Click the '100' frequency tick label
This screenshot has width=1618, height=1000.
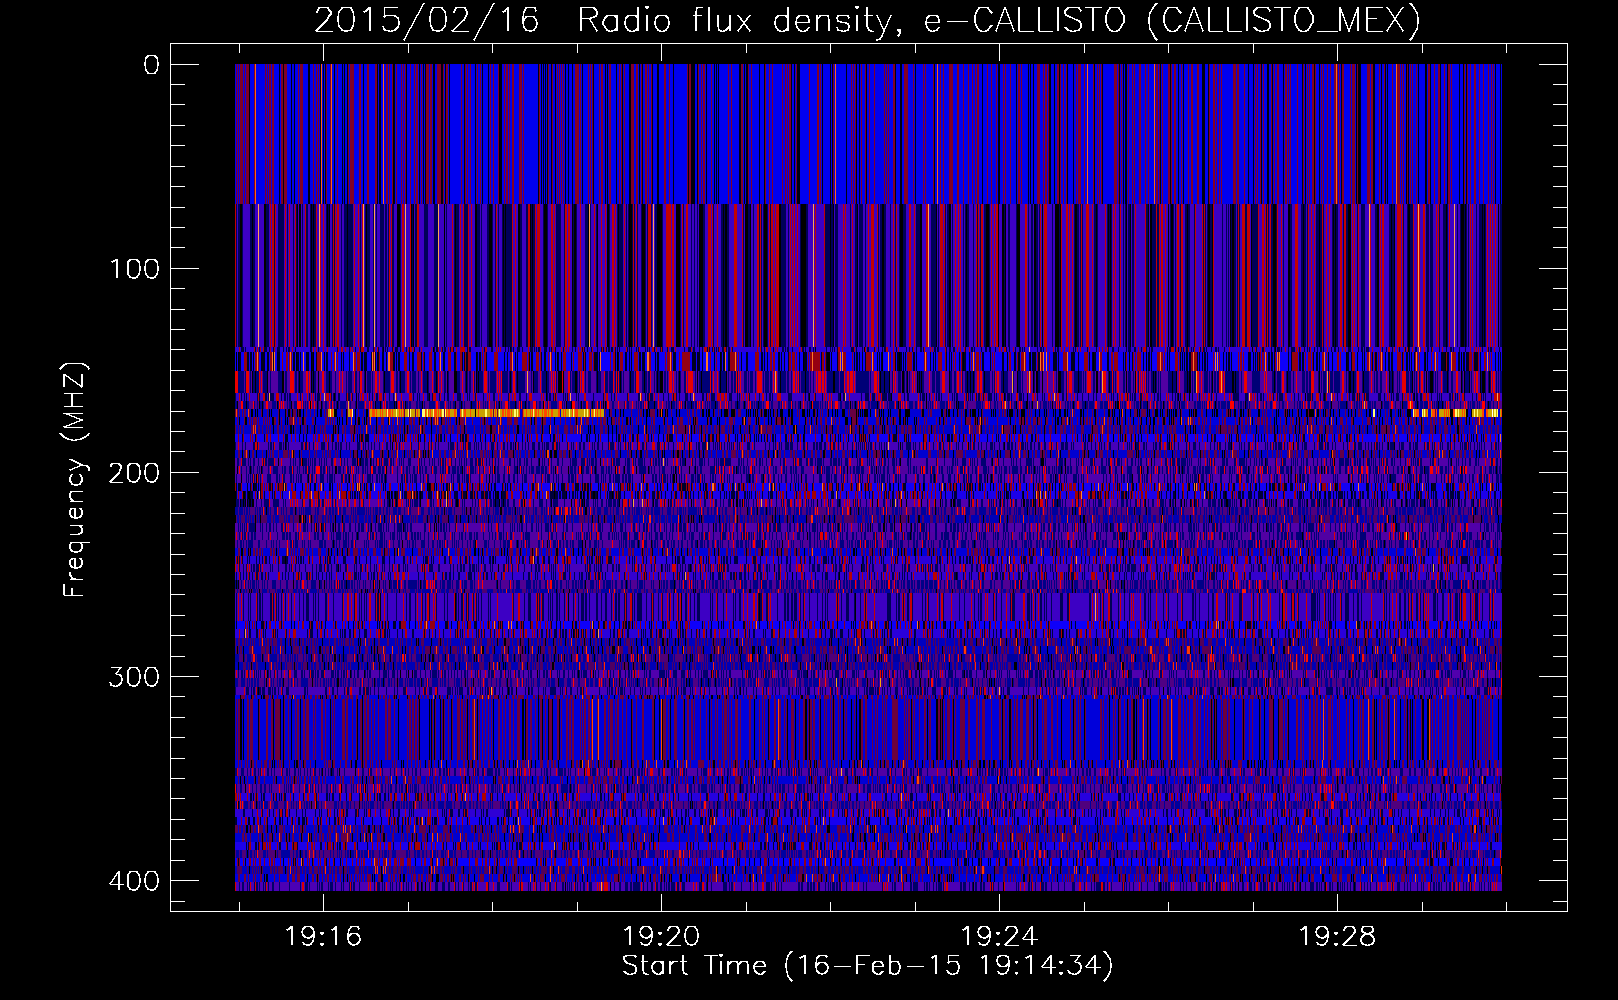pos(134,269)
